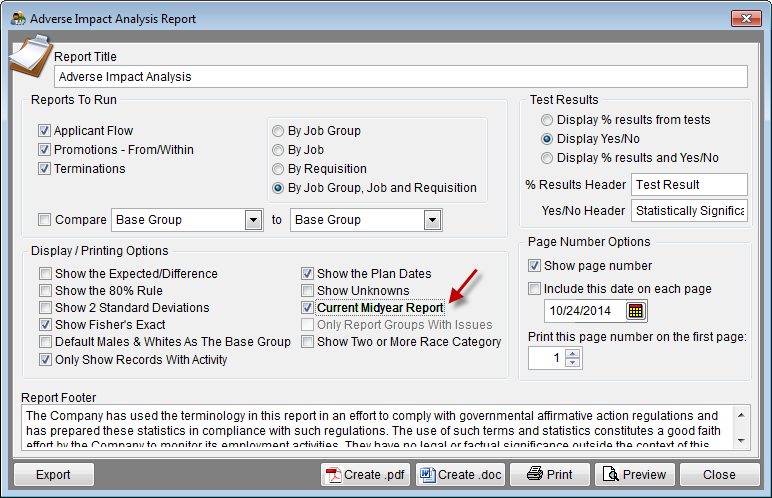The image size is (772, 498).
Task: Select Display % results and Yes/No
Action: [547, 158]
